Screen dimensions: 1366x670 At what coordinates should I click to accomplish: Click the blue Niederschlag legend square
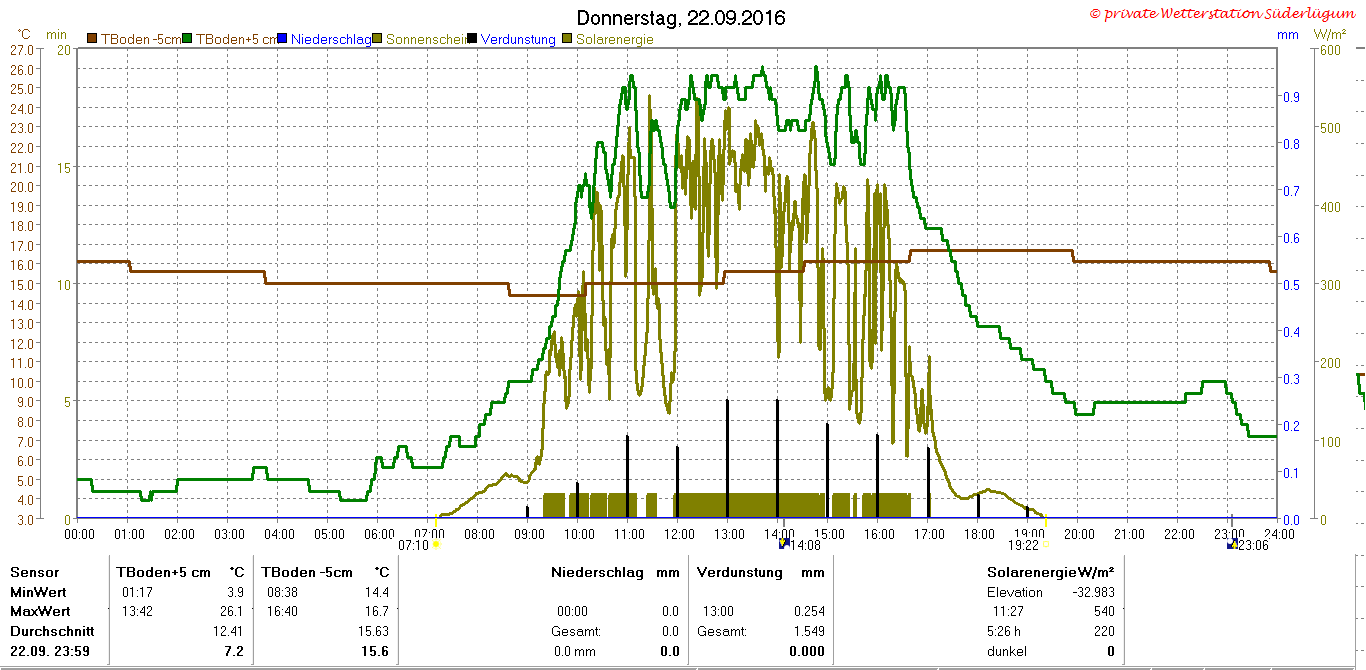point(283,39)
